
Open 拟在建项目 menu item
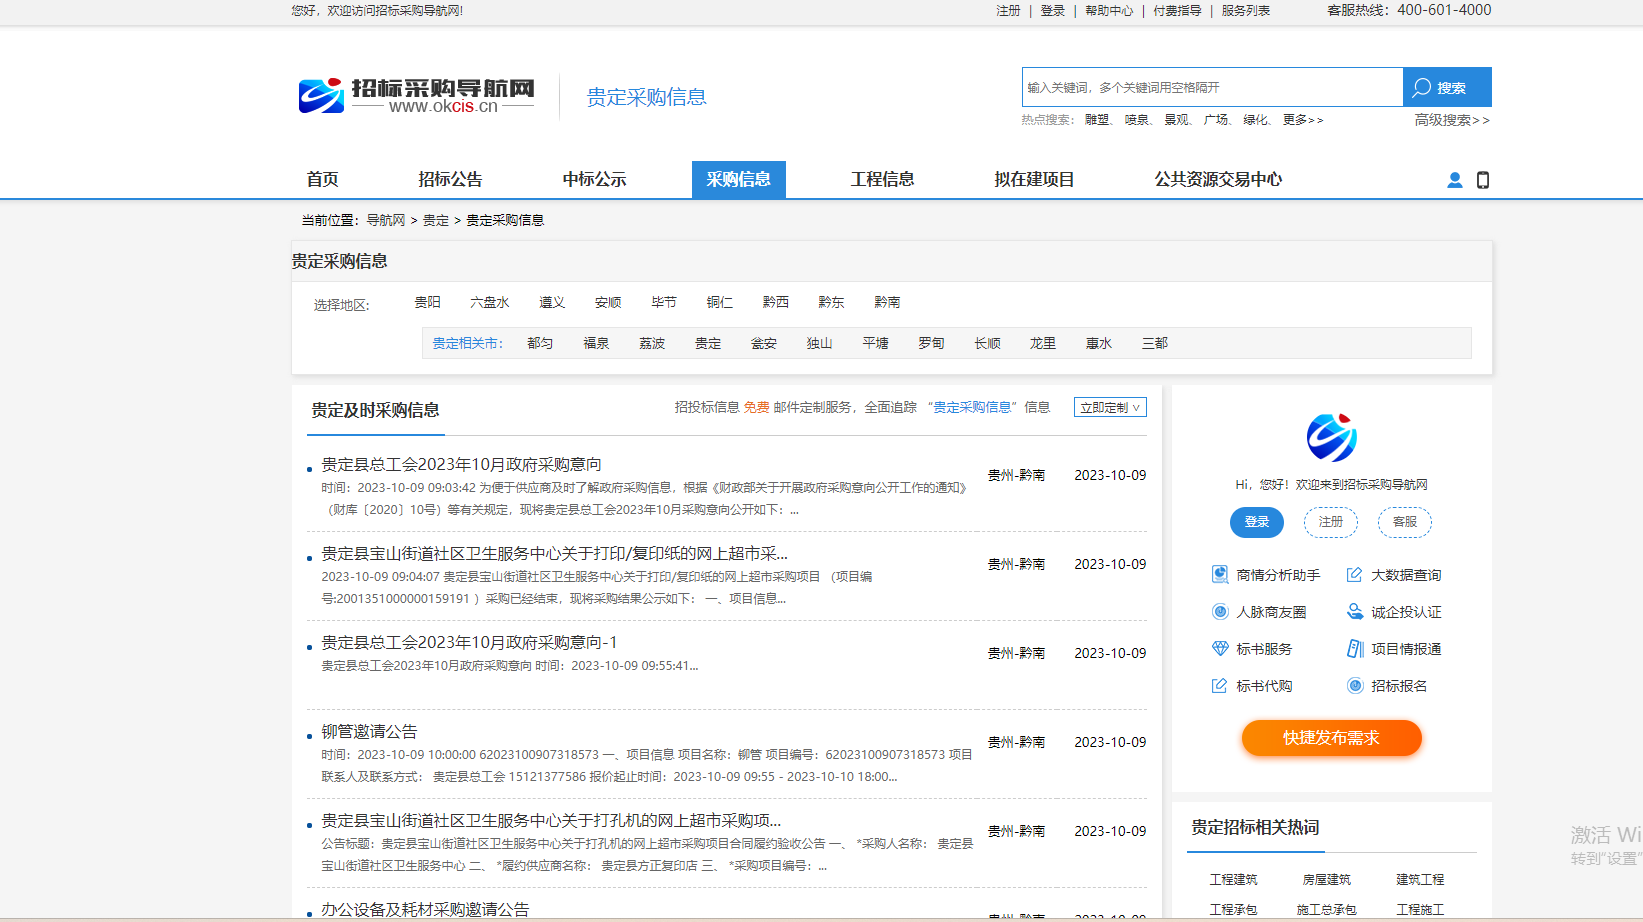(x=1034, y=179)
